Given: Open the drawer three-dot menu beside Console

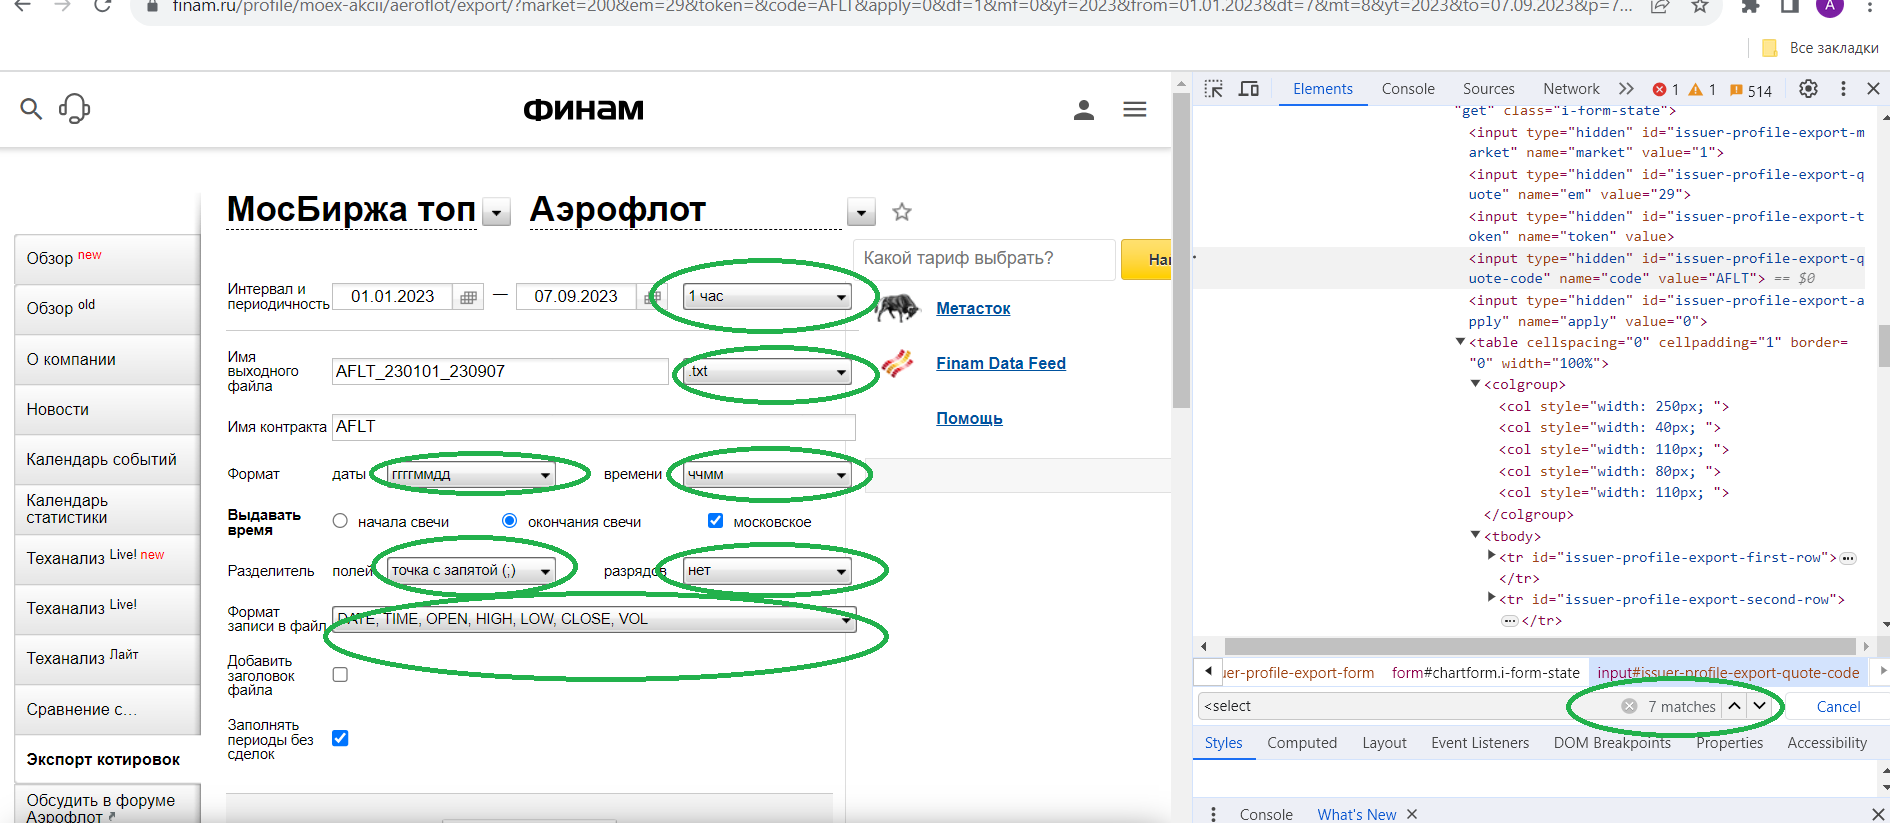Looking at the screenshot, I should point(1214,814).
